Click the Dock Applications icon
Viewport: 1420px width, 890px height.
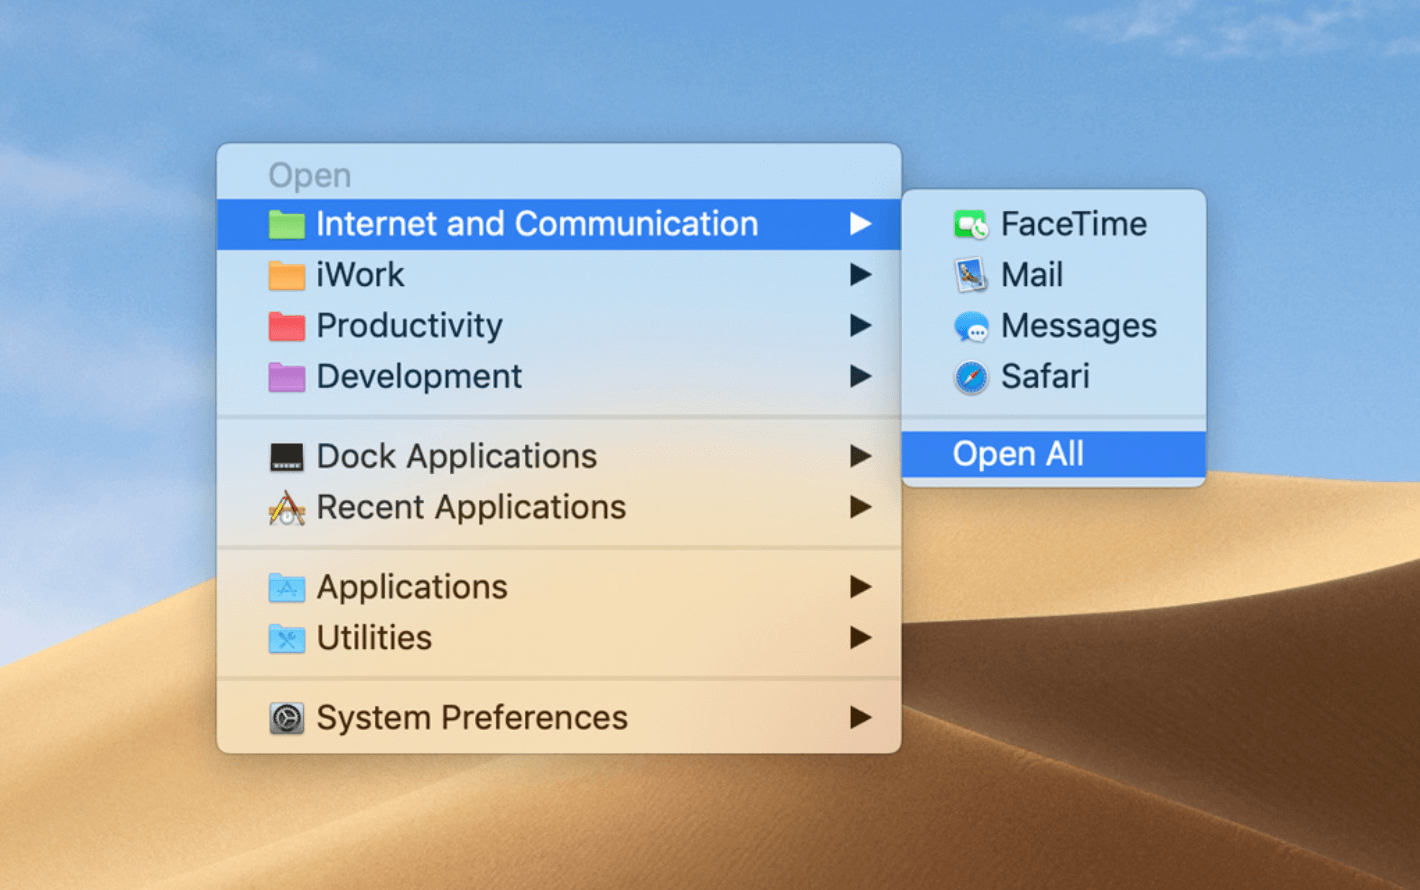coord(287,457)
